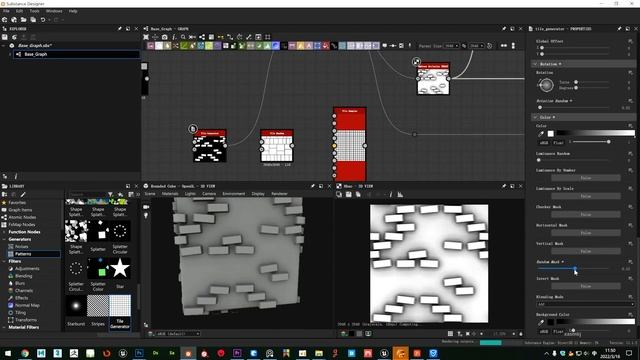The width and height of the screenshot is (640, 360).
Task: Click camera icon in 3D view
Action: [146, 207]
